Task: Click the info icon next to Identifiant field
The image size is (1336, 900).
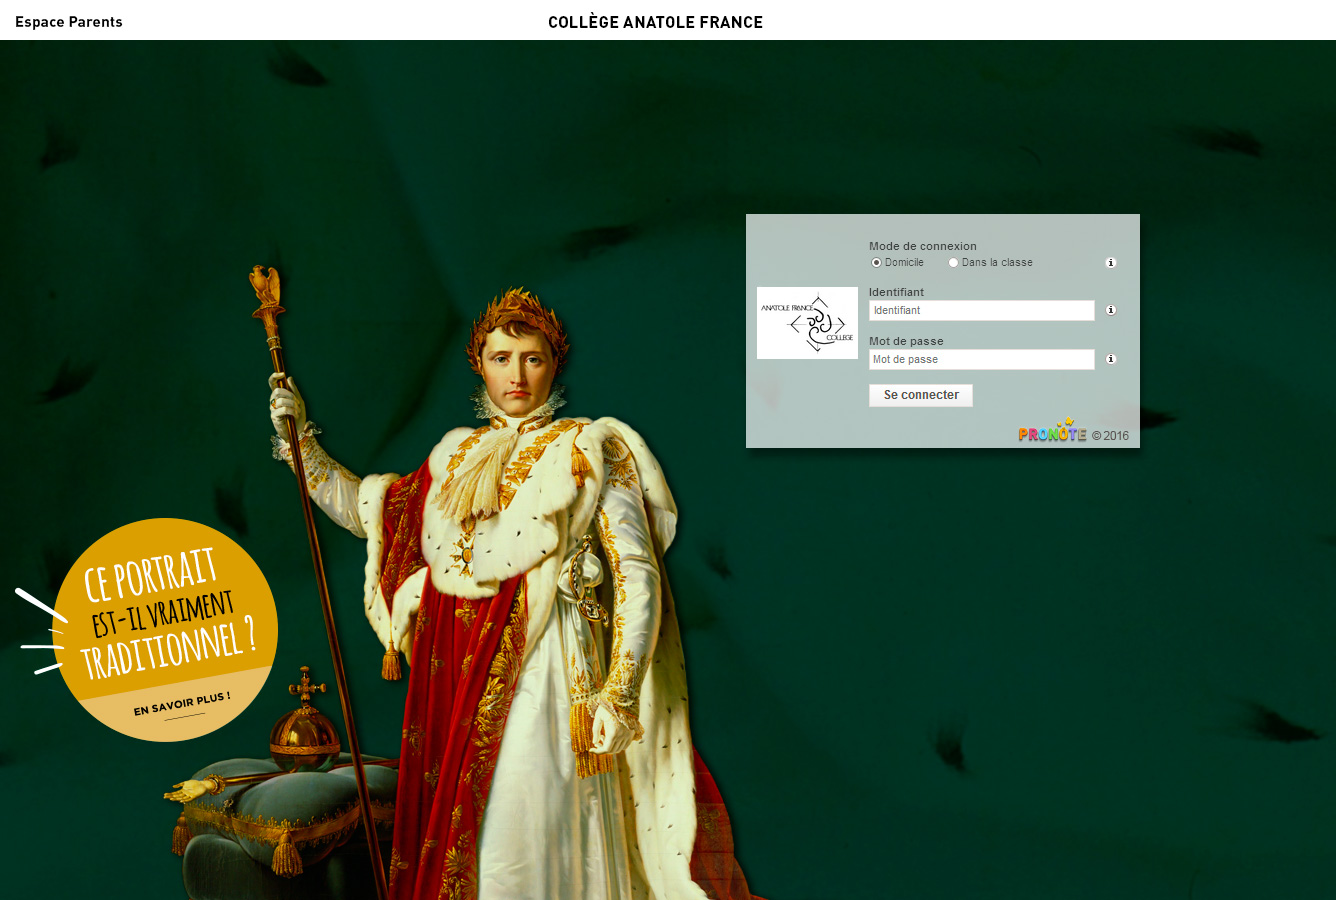Action: (1110, 310)
